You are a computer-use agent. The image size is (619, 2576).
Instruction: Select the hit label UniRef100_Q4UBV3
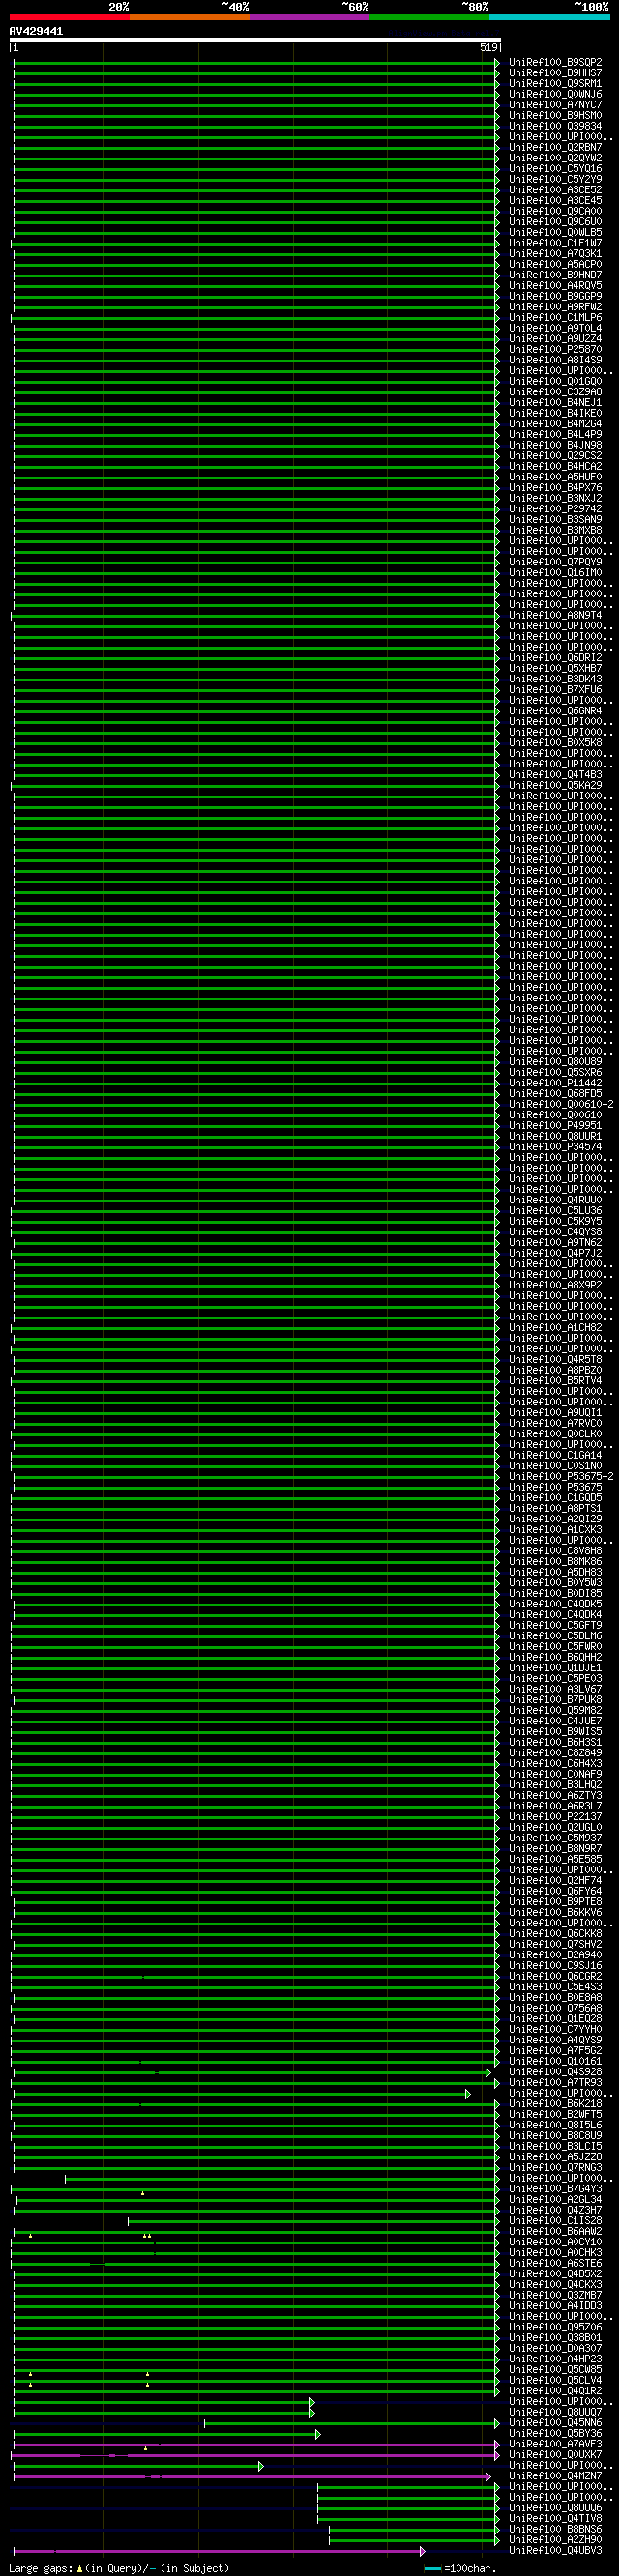(555, 2551)
